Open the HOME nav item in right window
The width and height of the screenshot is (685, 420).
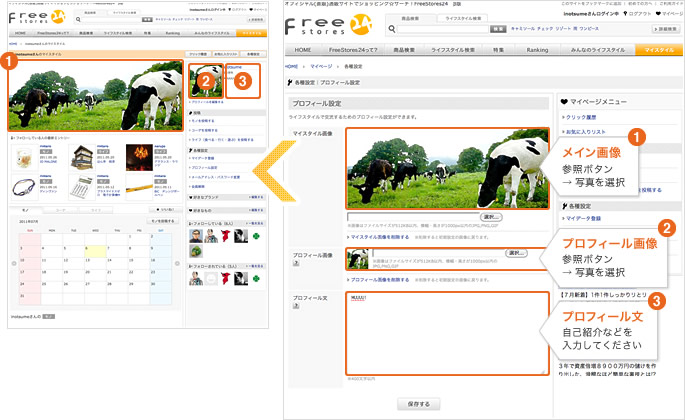[x=303, y=50]
